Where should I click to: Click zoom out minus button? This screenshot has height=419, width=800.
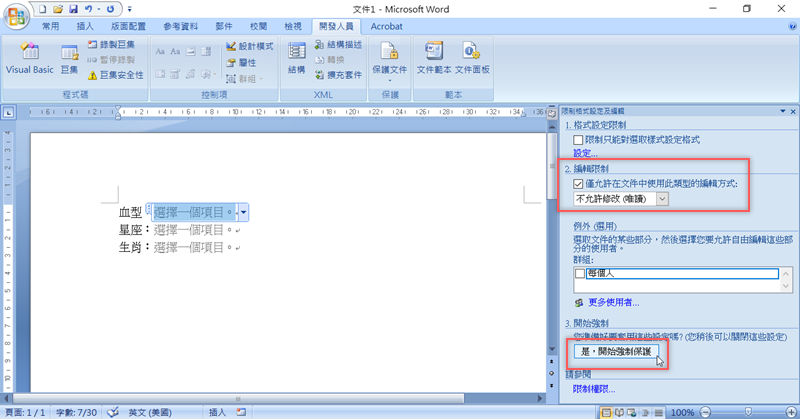(x=706, y=412)
